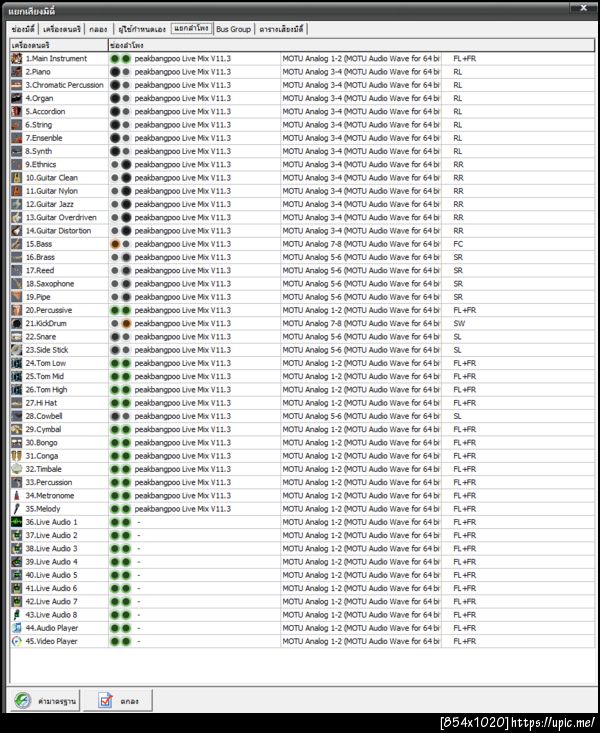The image size is (600, 733).
Task: Click the Hi Hat icon
Action: (16, 403)
